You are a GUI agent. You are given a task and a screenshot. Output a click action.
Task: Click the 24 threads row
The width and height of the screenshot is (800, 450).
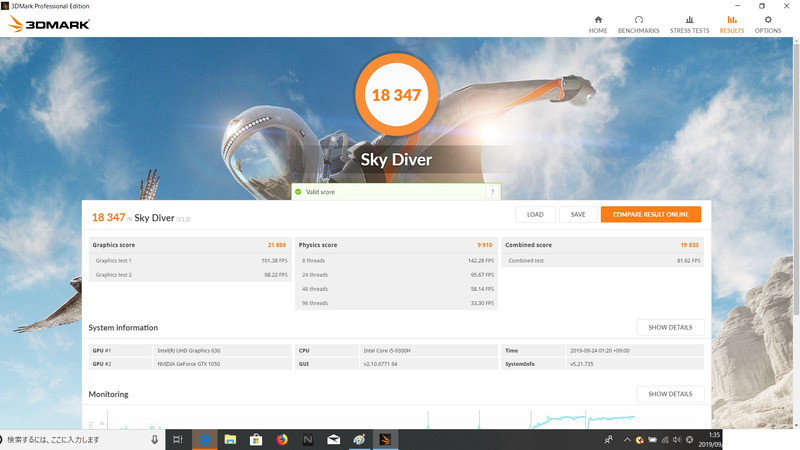coord(396,274)
